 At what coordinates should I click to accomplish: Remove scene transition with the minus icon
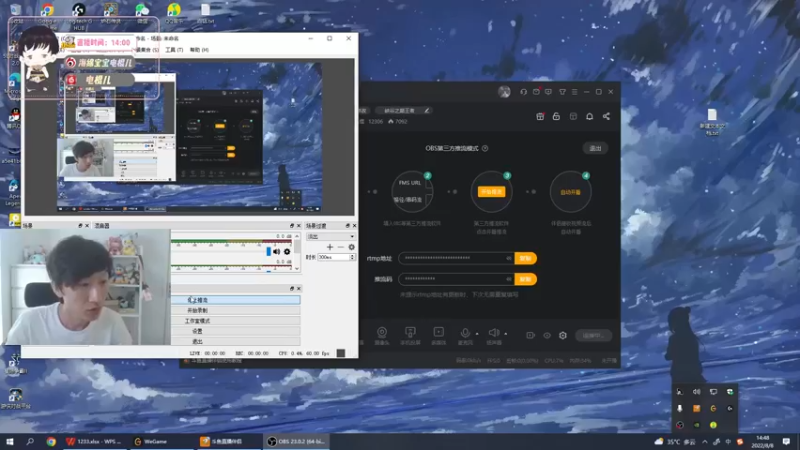[341, 247]
